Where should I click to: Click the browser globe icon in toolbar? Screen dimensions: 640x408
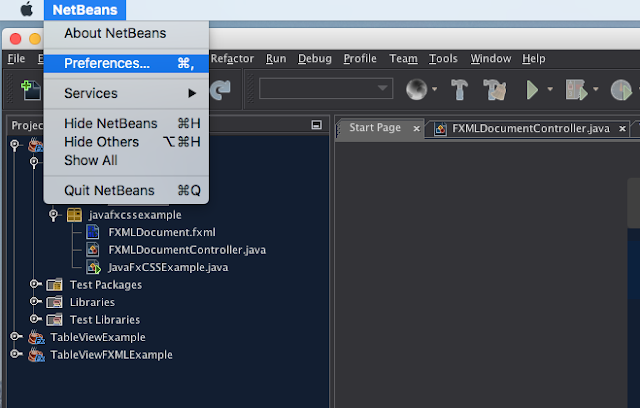tap(416, 89)
